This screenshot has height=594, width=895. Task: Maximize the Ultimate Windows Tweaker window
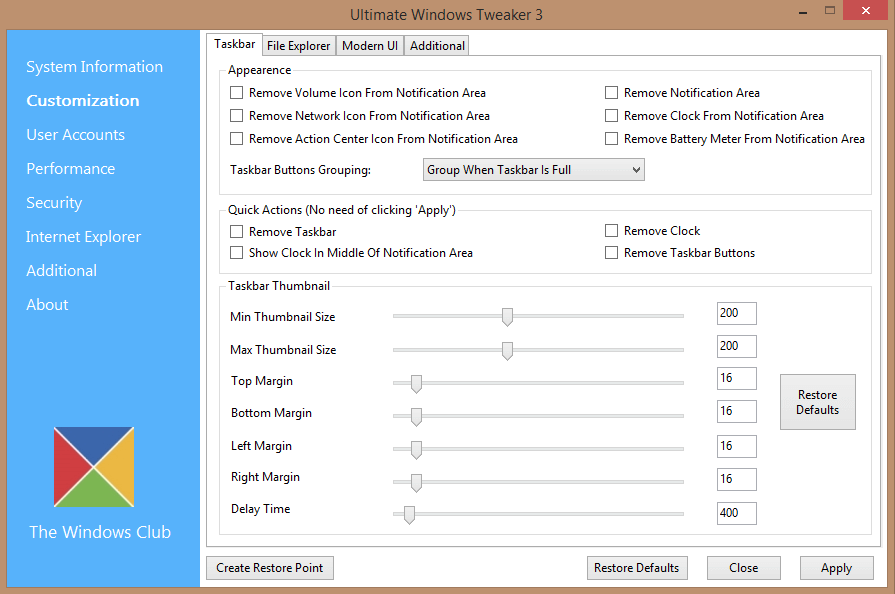click(x=830, y=10)
